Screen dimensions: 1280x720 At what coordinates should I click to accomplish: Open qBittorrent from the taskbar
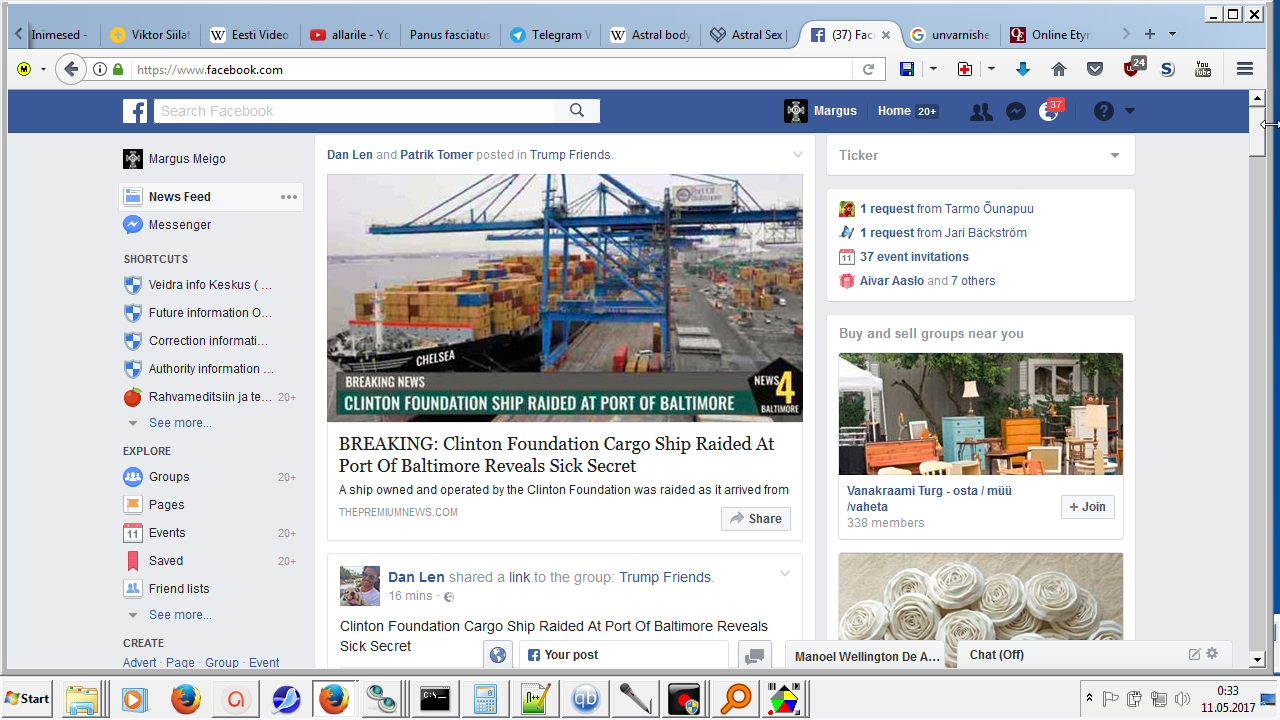click(586, 698)
